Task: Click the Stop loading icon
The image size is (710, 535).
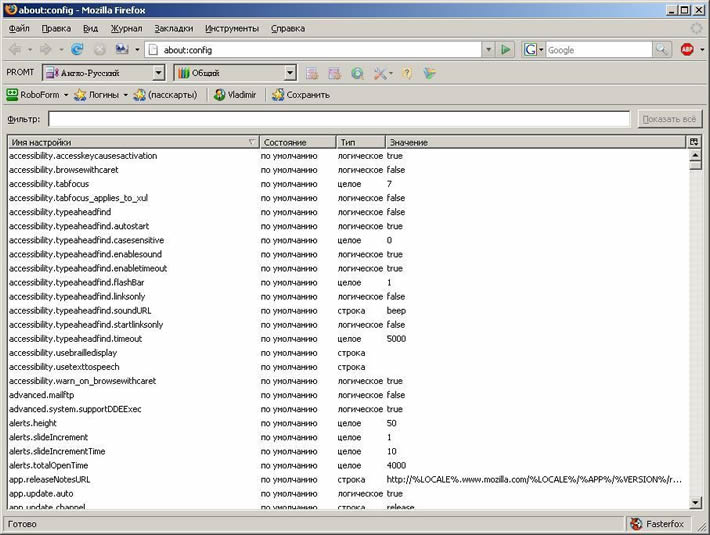Action: tap(100, 49)
